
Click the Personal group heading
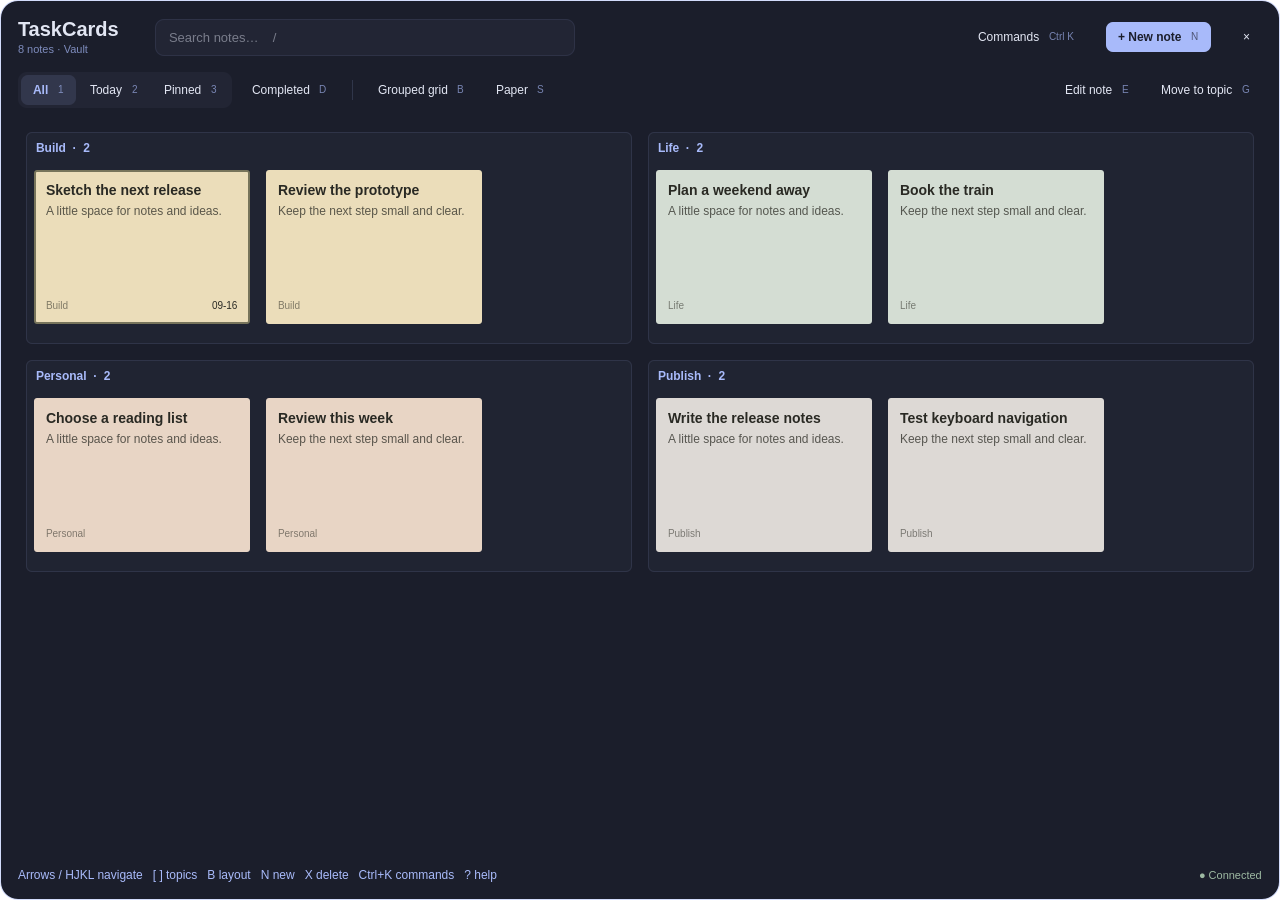73,376
